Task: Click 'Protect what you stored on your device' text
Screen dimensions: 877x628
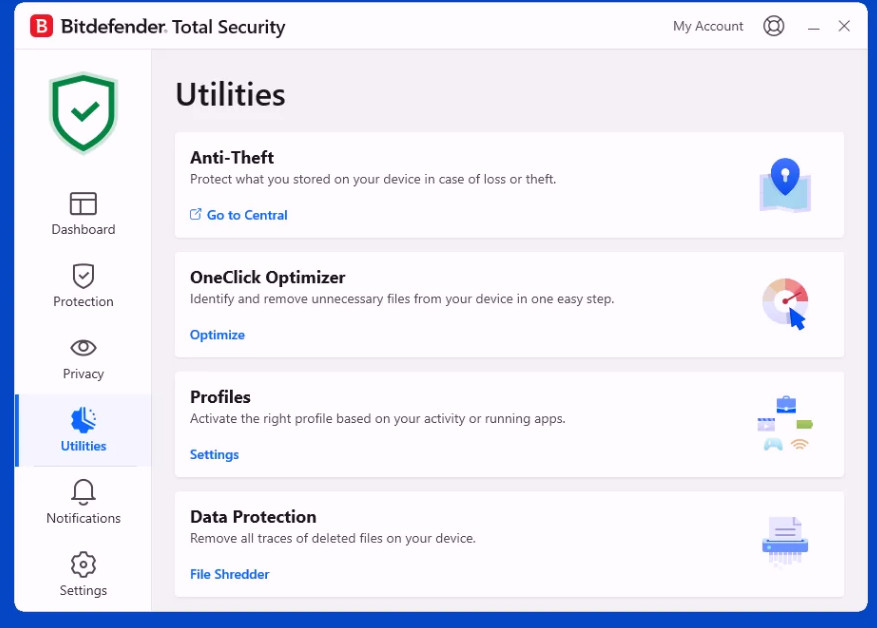Action: click(373, 180)
